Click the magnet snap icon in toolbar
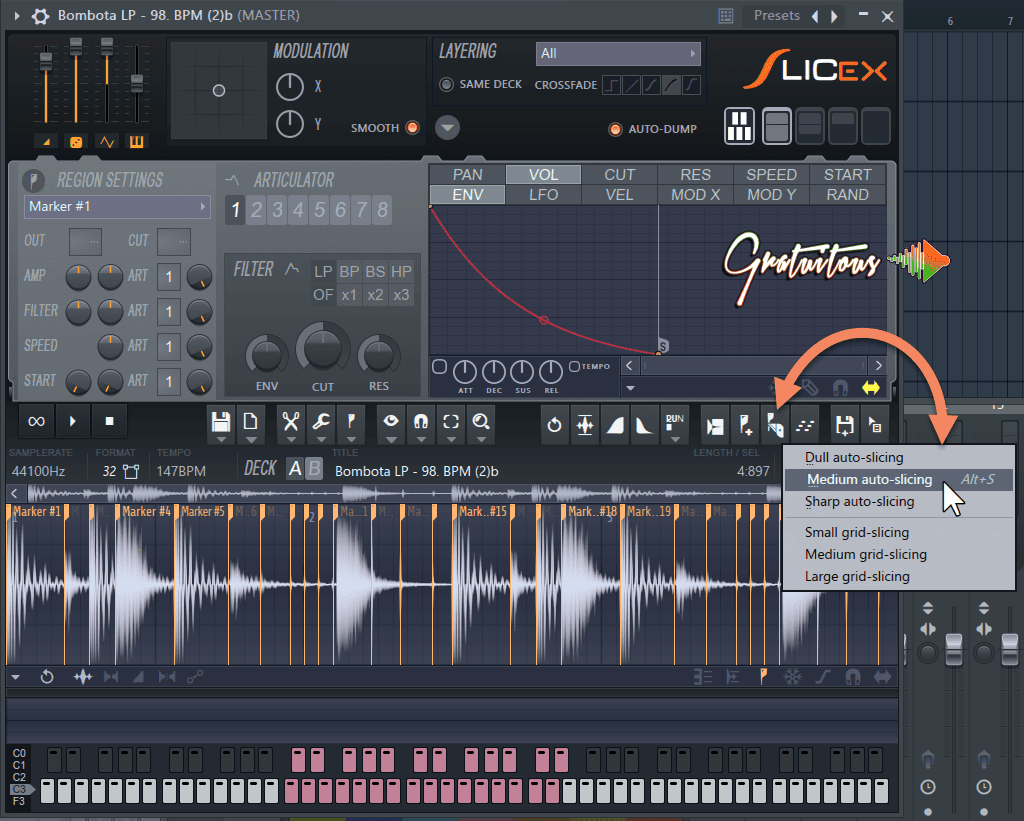Screen dimensions: 1024x821 421,422
